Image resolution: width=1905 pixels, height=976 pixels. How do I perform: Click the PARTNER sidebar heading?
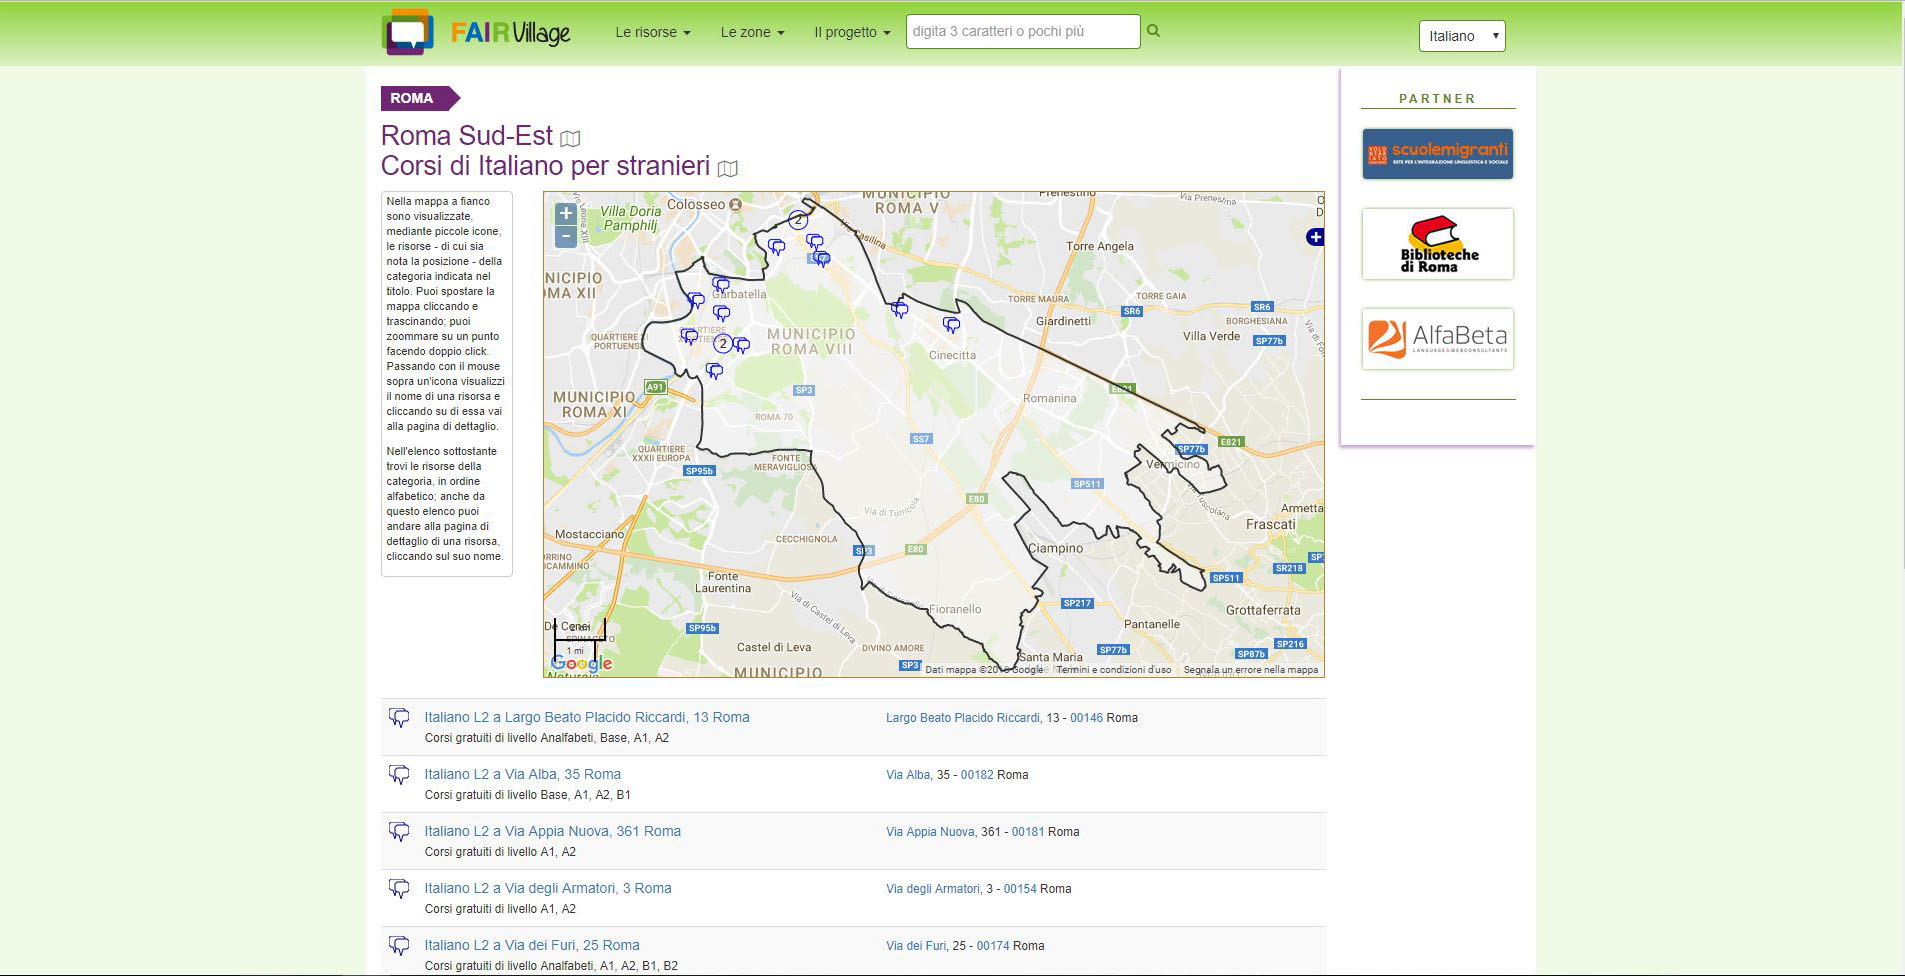[x=1437, y=99]
